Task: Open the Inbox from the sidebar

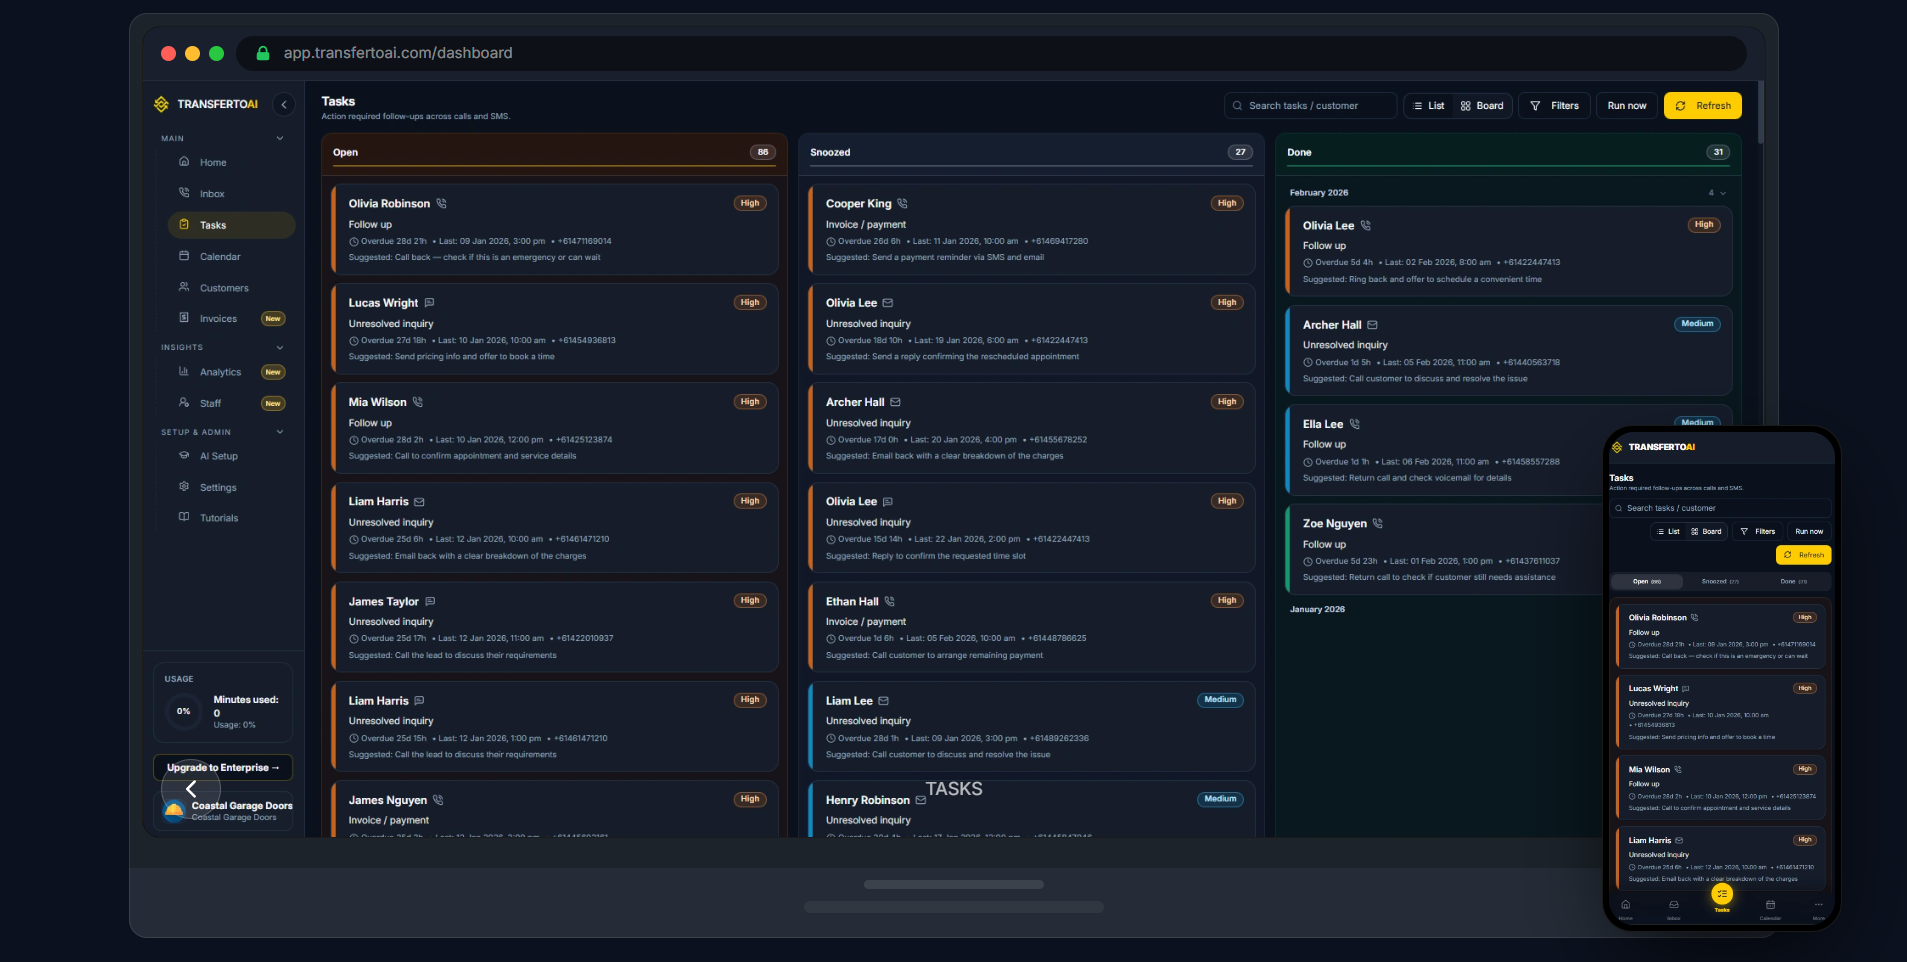Action: [x=213, y=193]
